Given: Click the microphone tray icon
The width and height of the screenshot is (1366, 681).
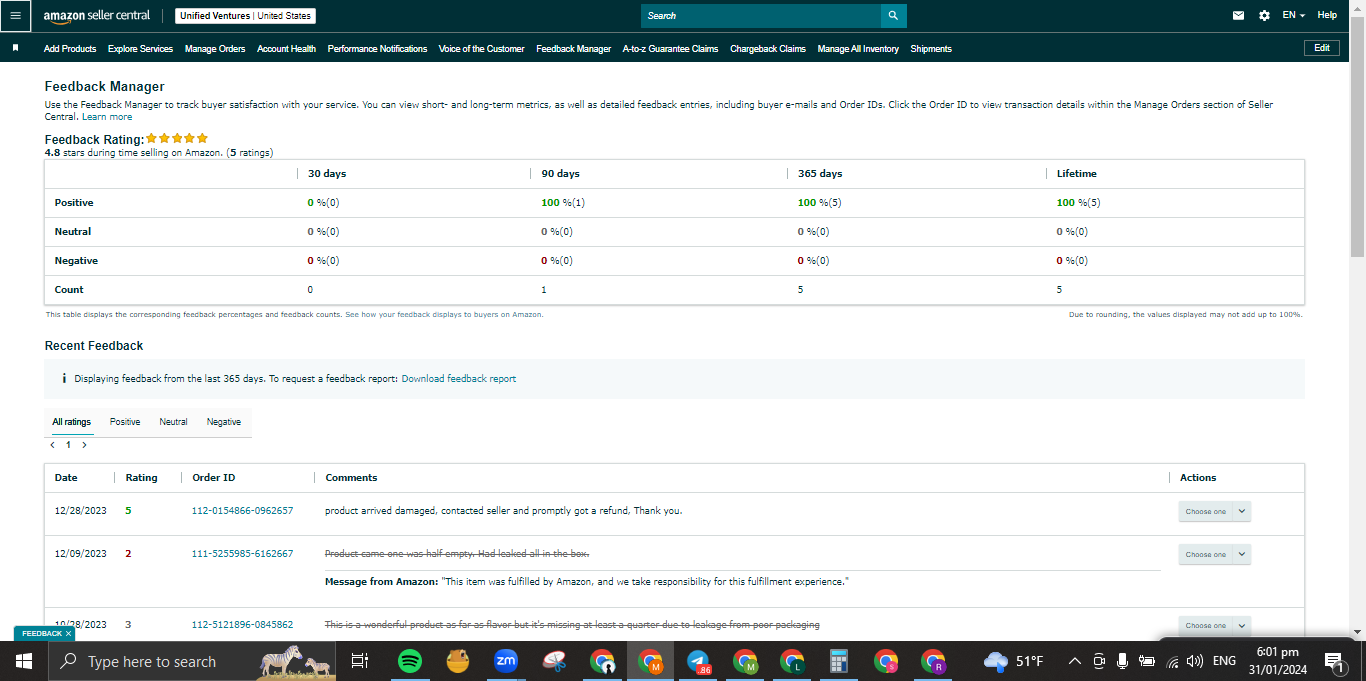Looking at the screenshot, I should 1123,661.
